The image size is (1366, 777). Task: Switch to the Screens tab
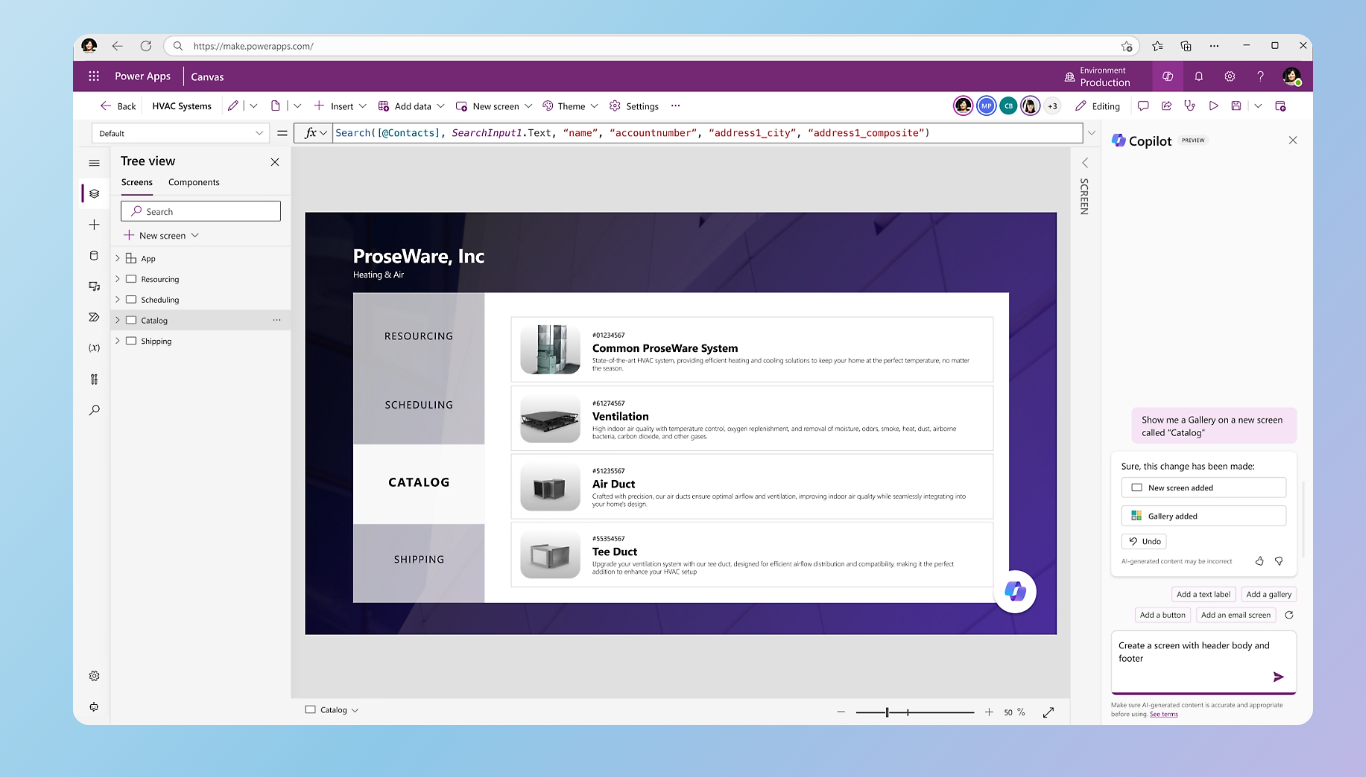click(137, 182)
